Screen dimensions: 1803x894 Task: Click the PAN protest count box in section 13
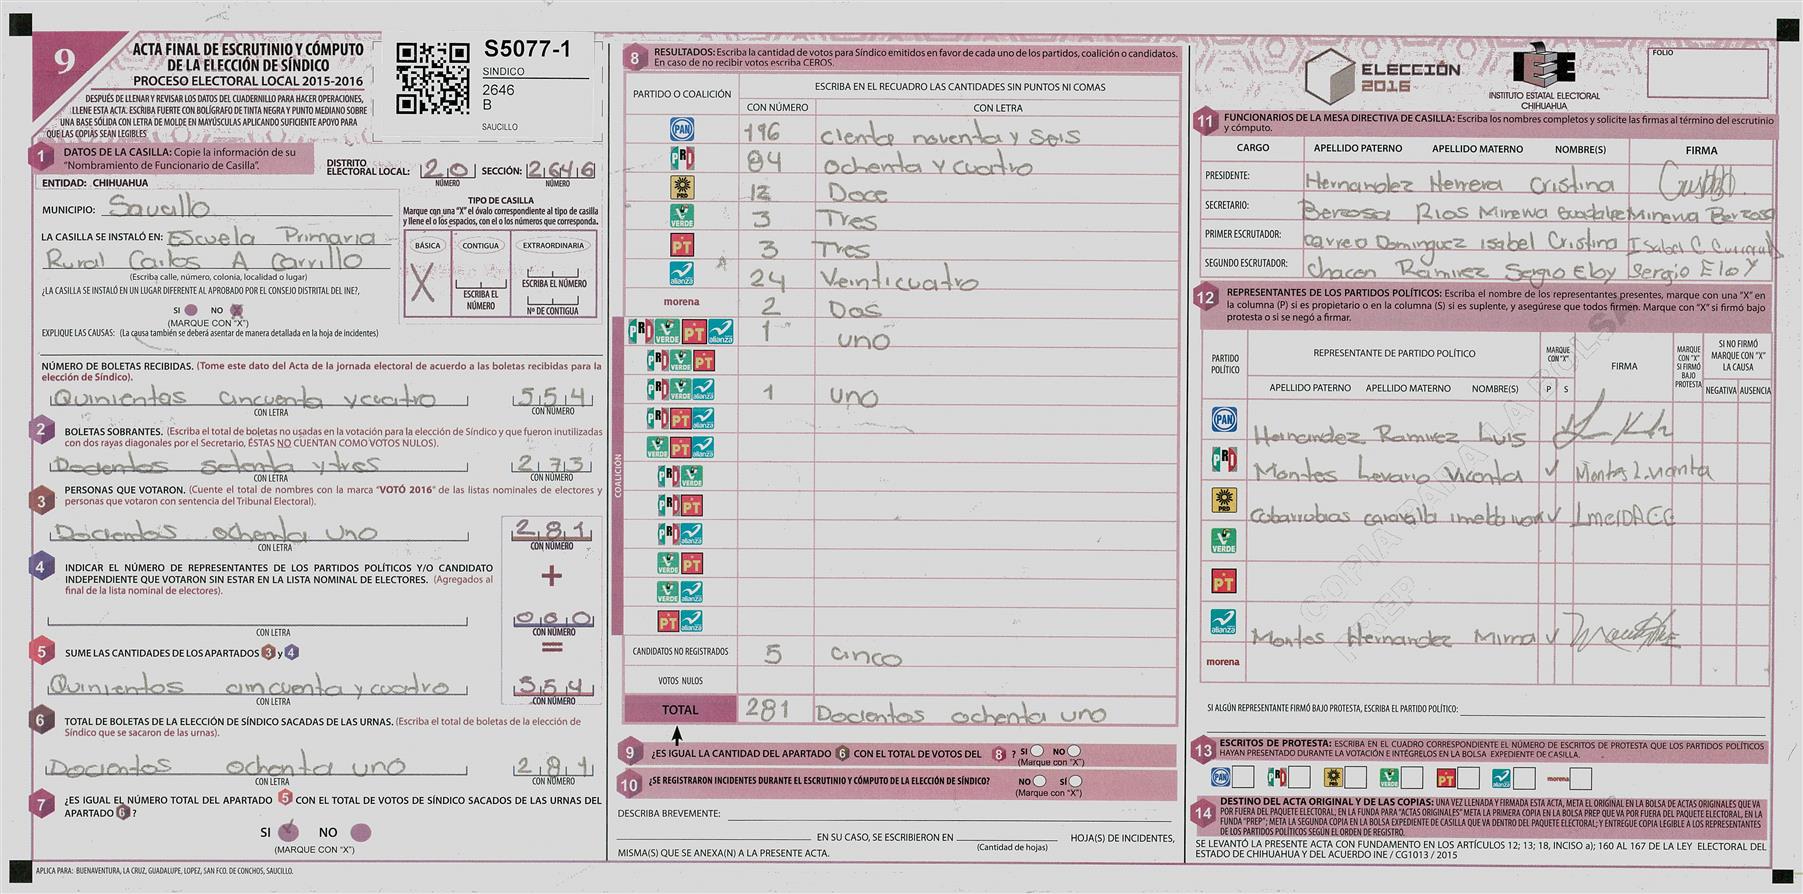tap(1243, 777)
